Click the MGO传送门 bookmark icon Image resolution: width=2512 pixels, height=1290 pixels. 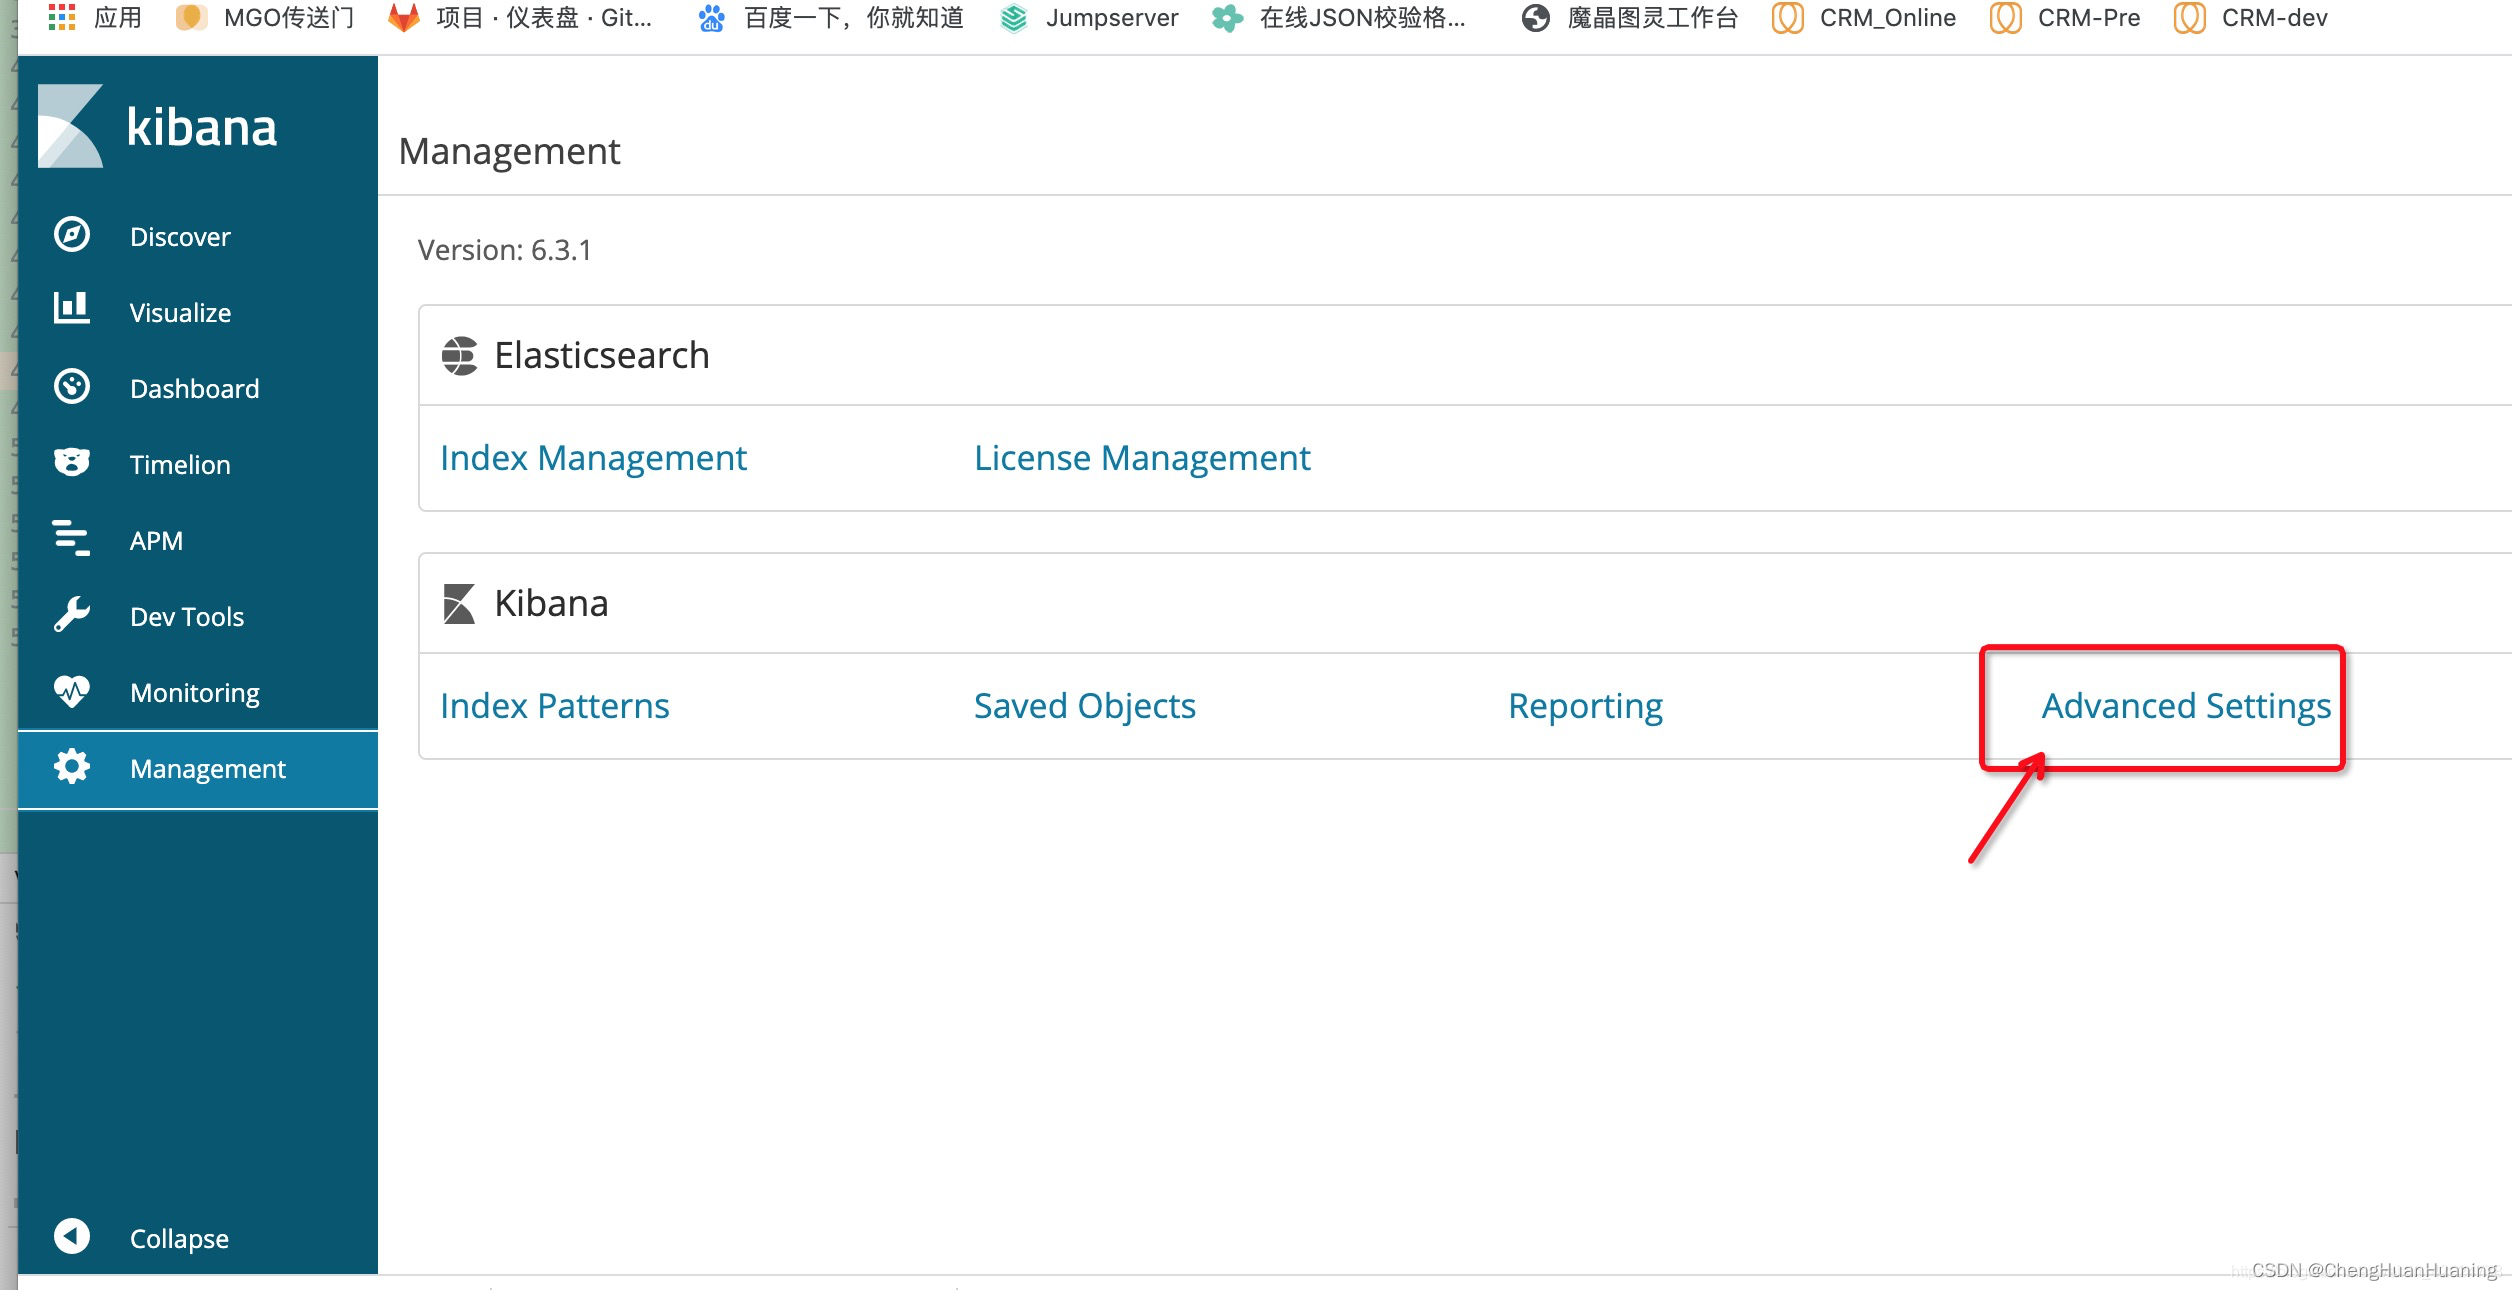[x=190, y=18]
